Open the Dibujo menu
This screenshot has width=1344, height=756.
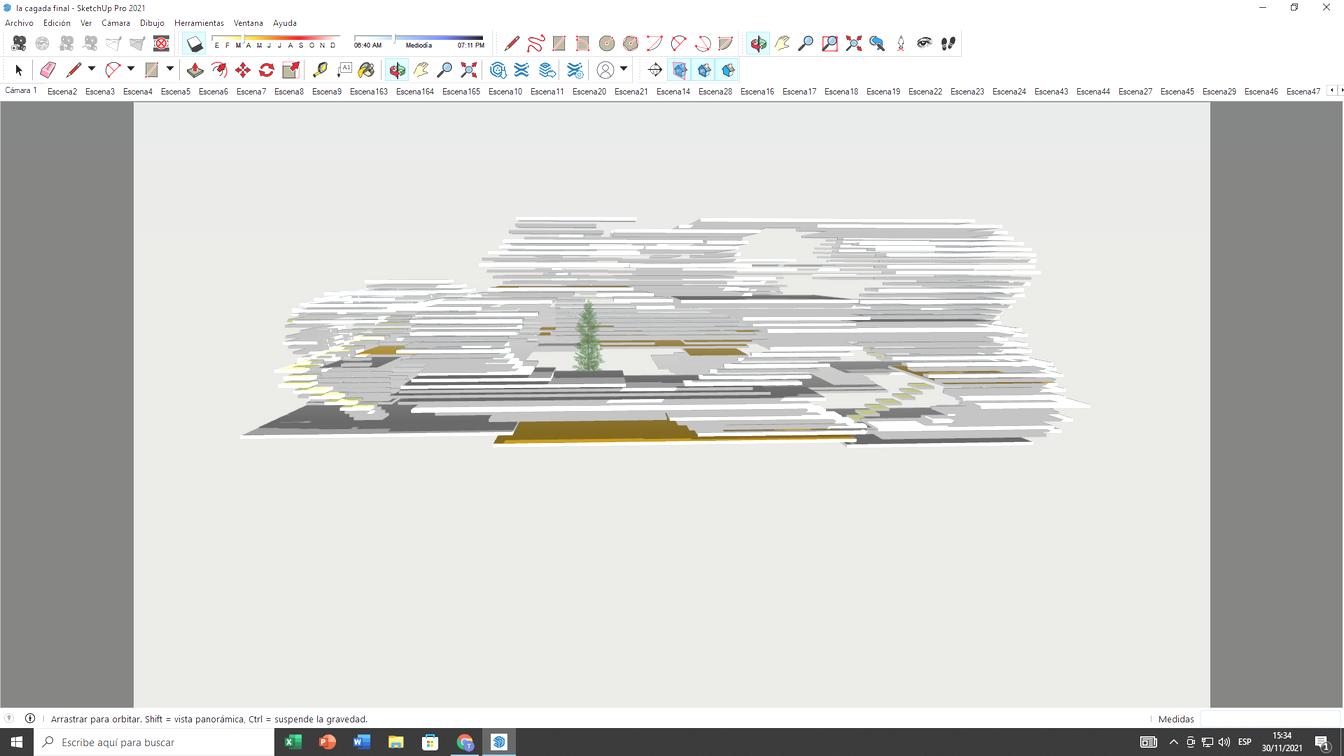152,23
